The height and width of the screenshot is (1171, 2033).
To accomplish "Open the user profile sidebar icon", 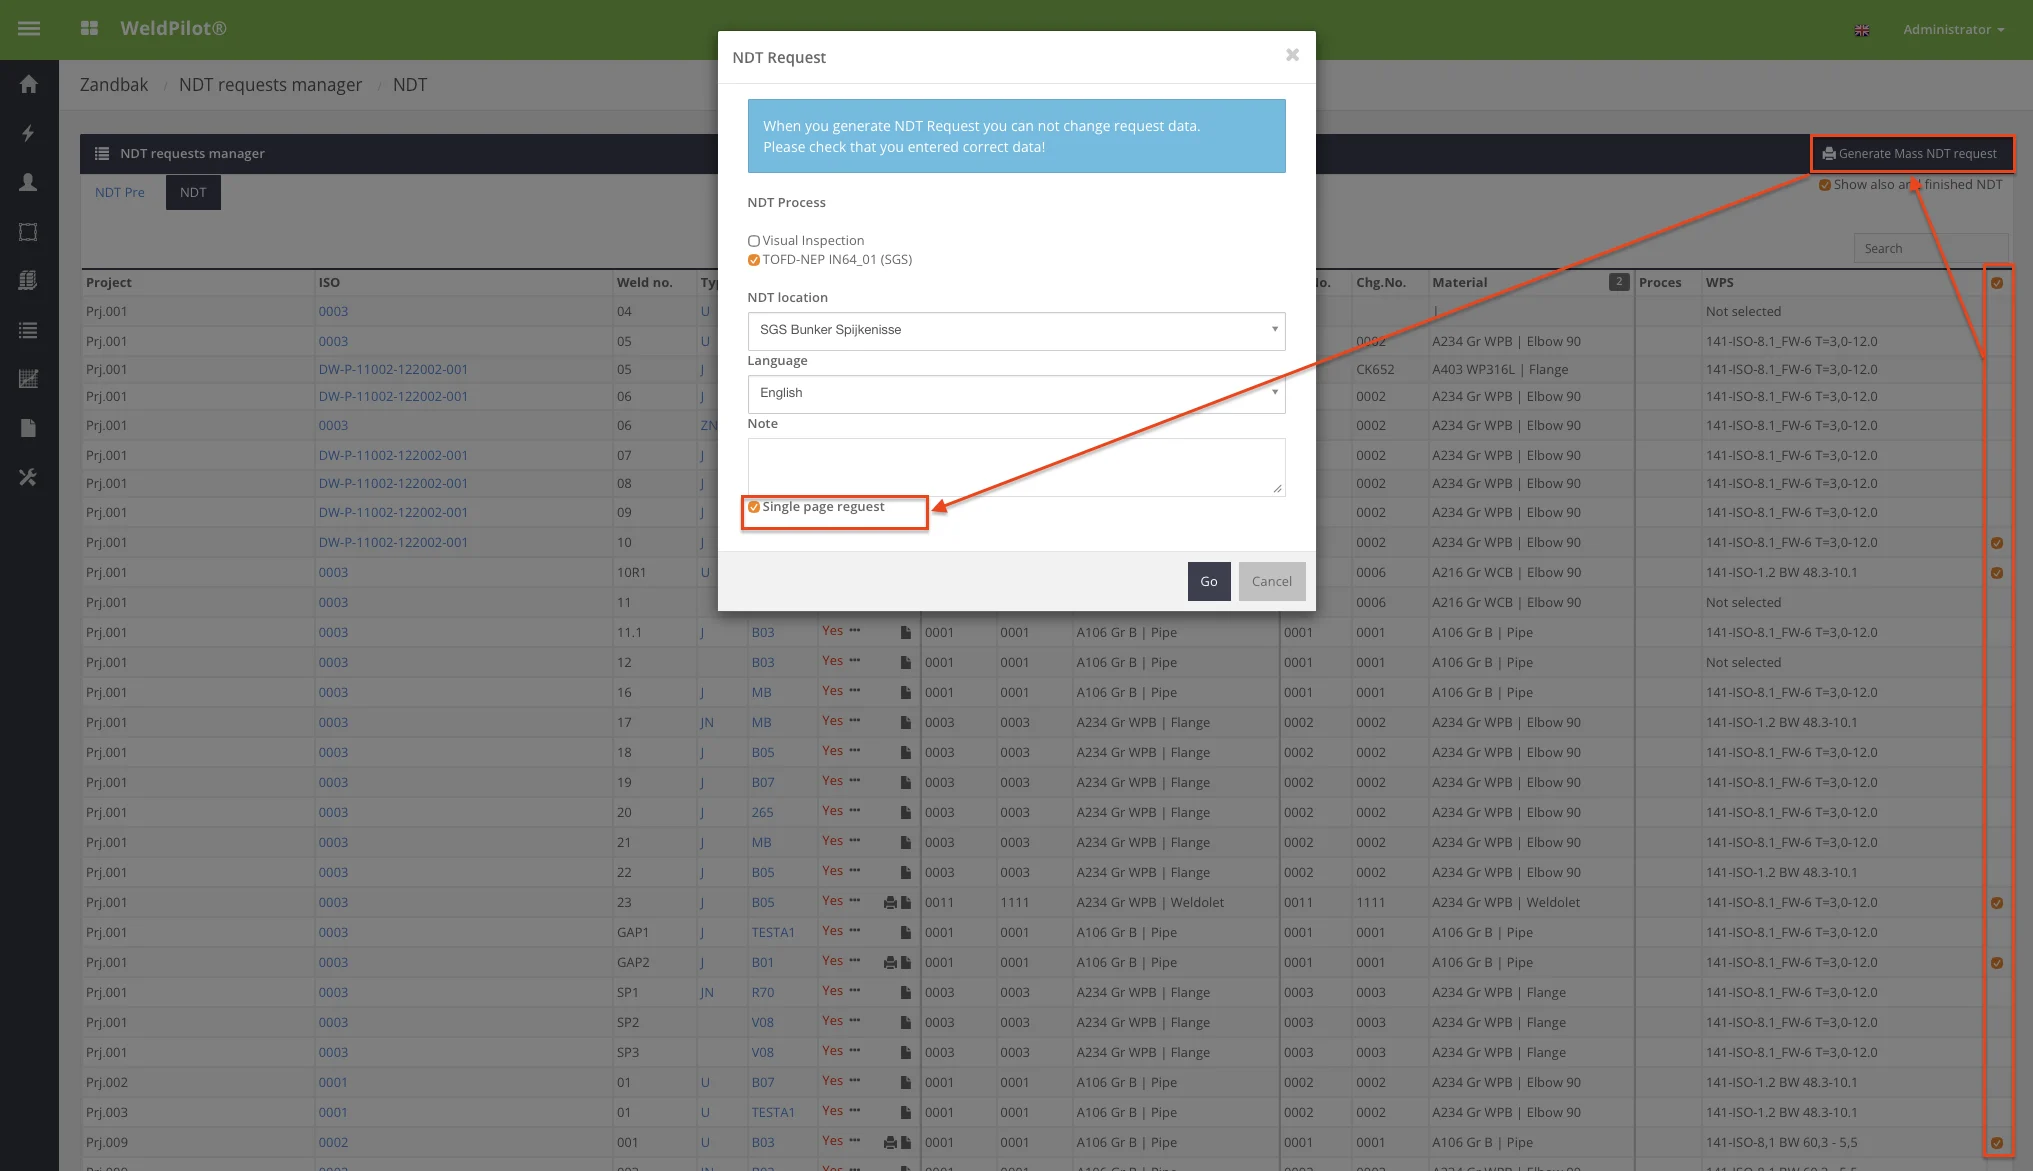I will pyautogui.click(x=28, y=182).
